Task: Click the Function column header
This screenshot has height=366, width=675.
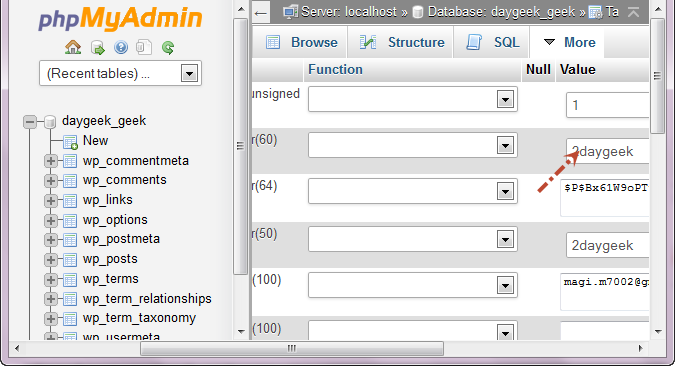Action: [335, 69]
